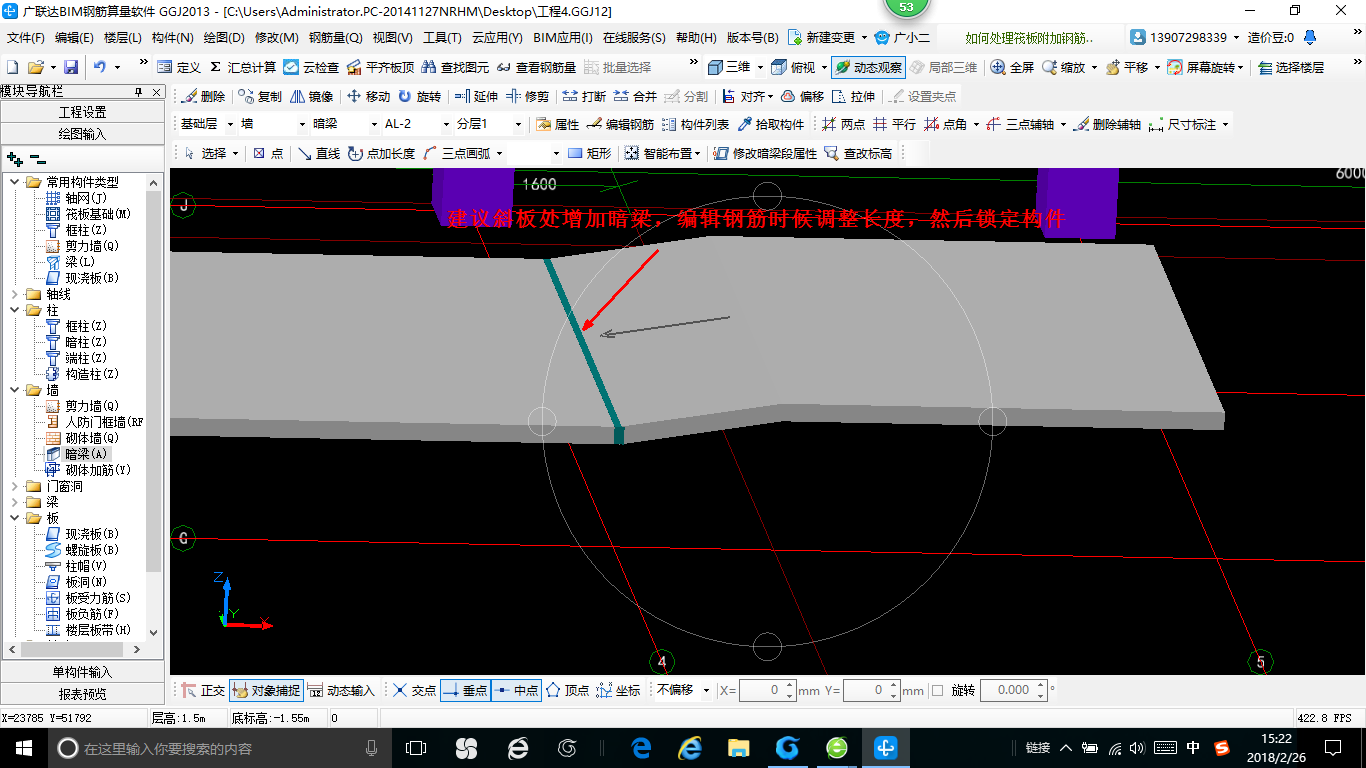Select 矩形 rectangle drawing tool

click(589, 153)
